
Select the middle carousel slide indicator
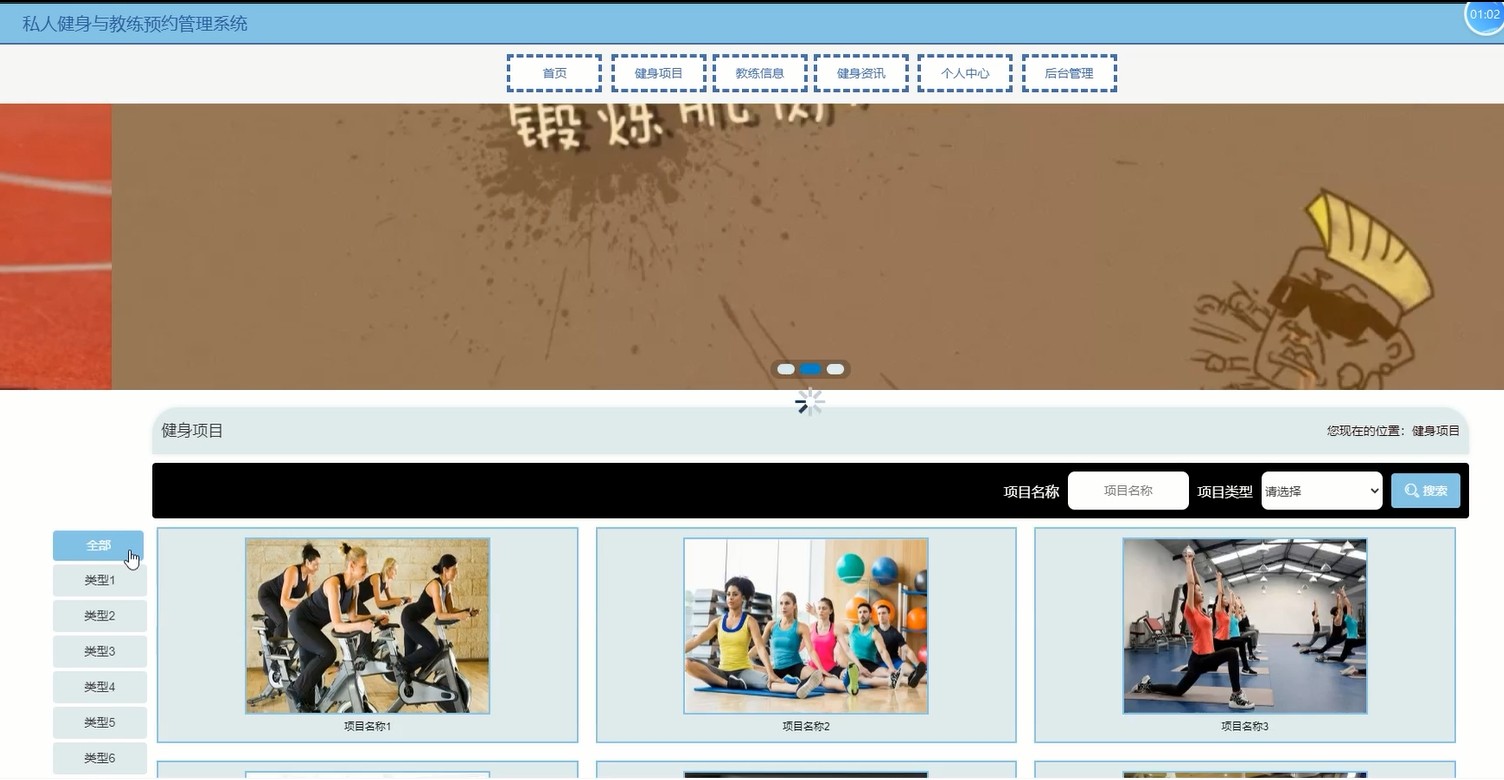pyautogui.click(x=810, y=369)
